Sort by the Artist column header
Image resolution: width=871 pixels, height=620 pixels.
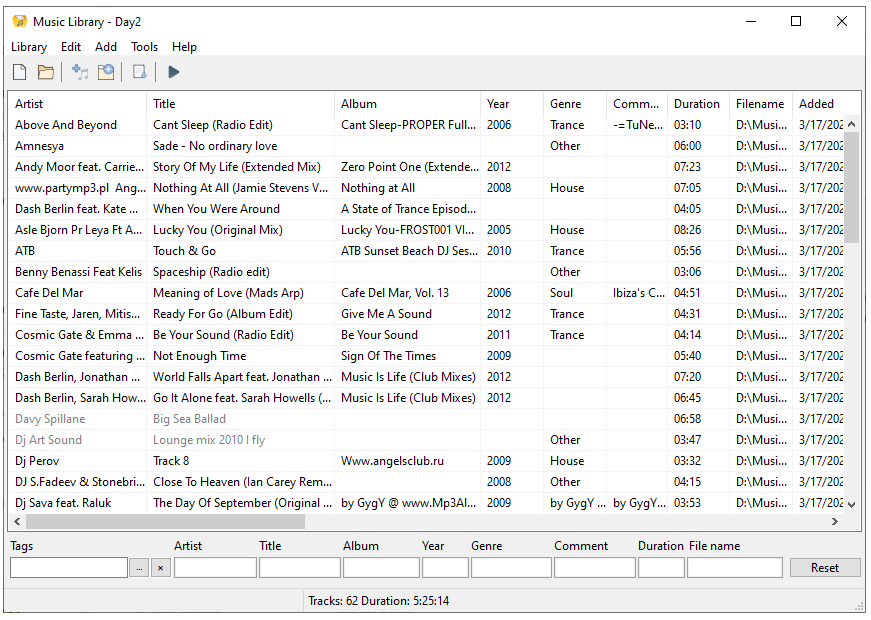(77, 104)
